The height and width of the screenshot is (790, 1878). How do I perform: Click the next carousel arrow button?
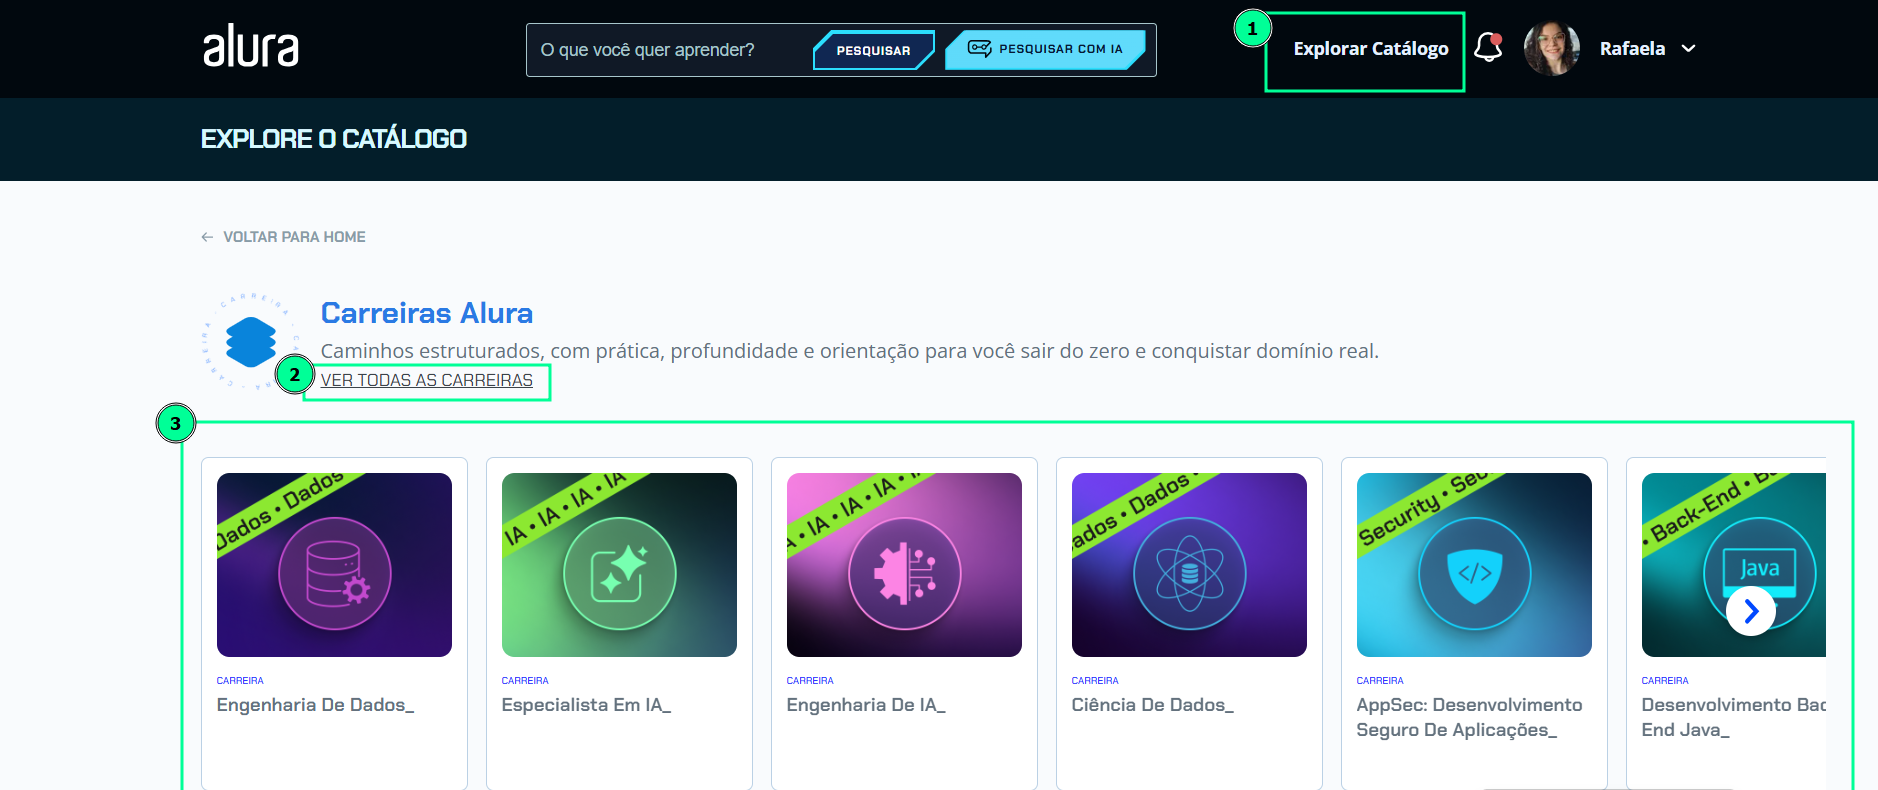[1751, 611]
